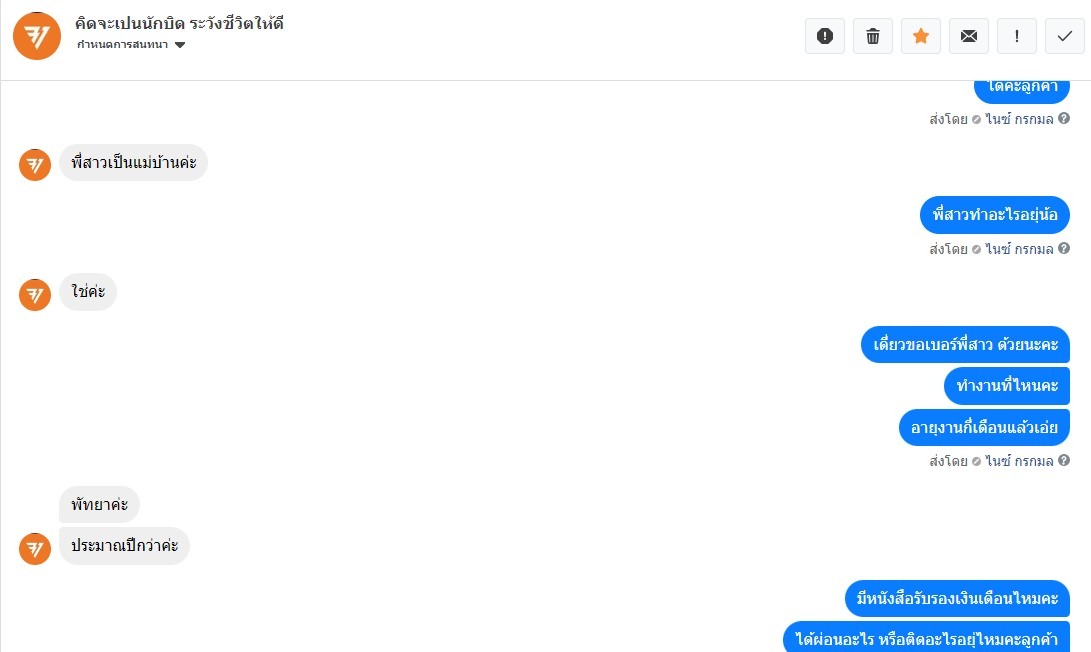1091x652 pixels.
Task: Mark conversation unread with the envelope icon
Action: point(969,36)
